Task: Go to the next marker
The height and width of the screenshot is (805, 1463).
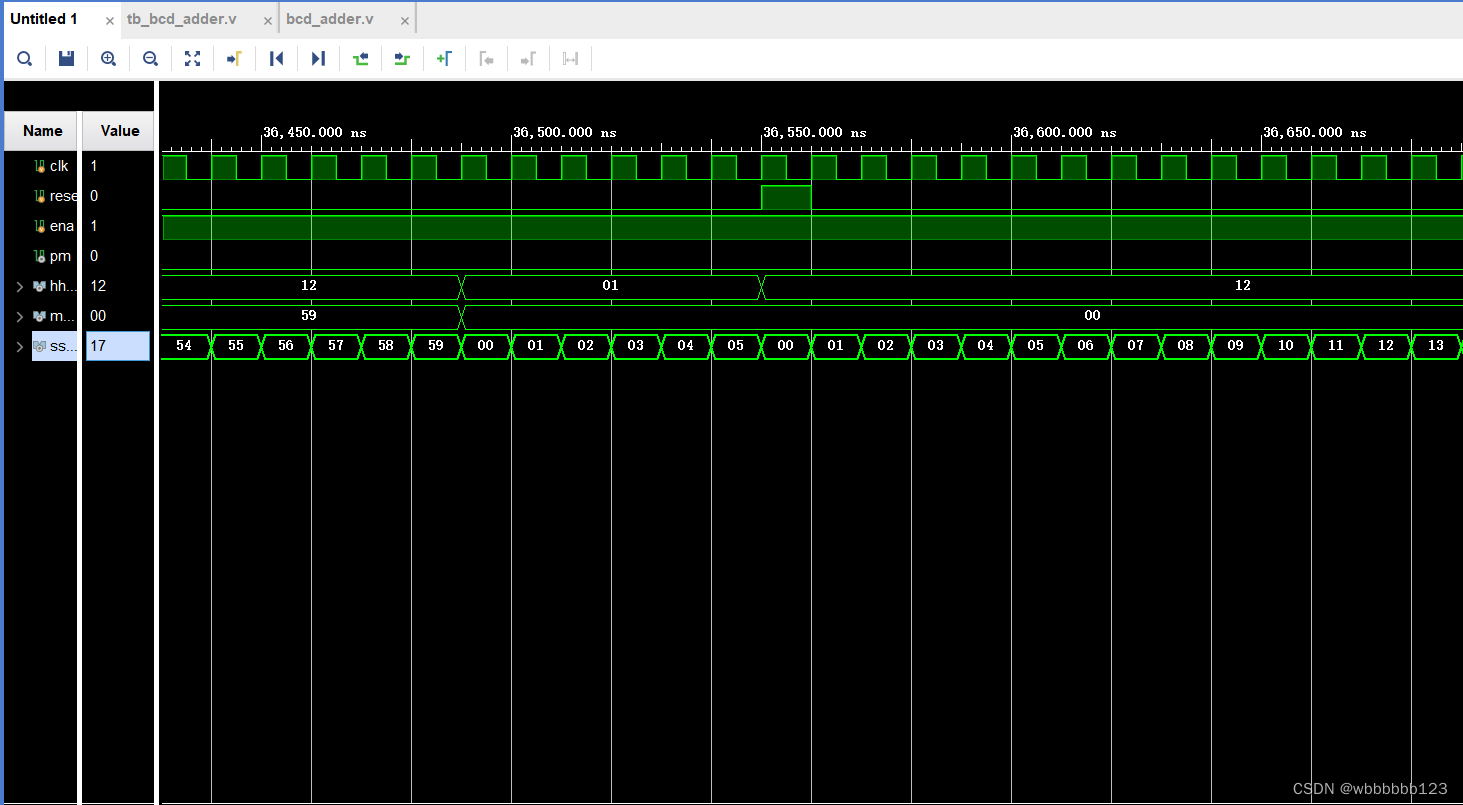Action: pos(528,59)
